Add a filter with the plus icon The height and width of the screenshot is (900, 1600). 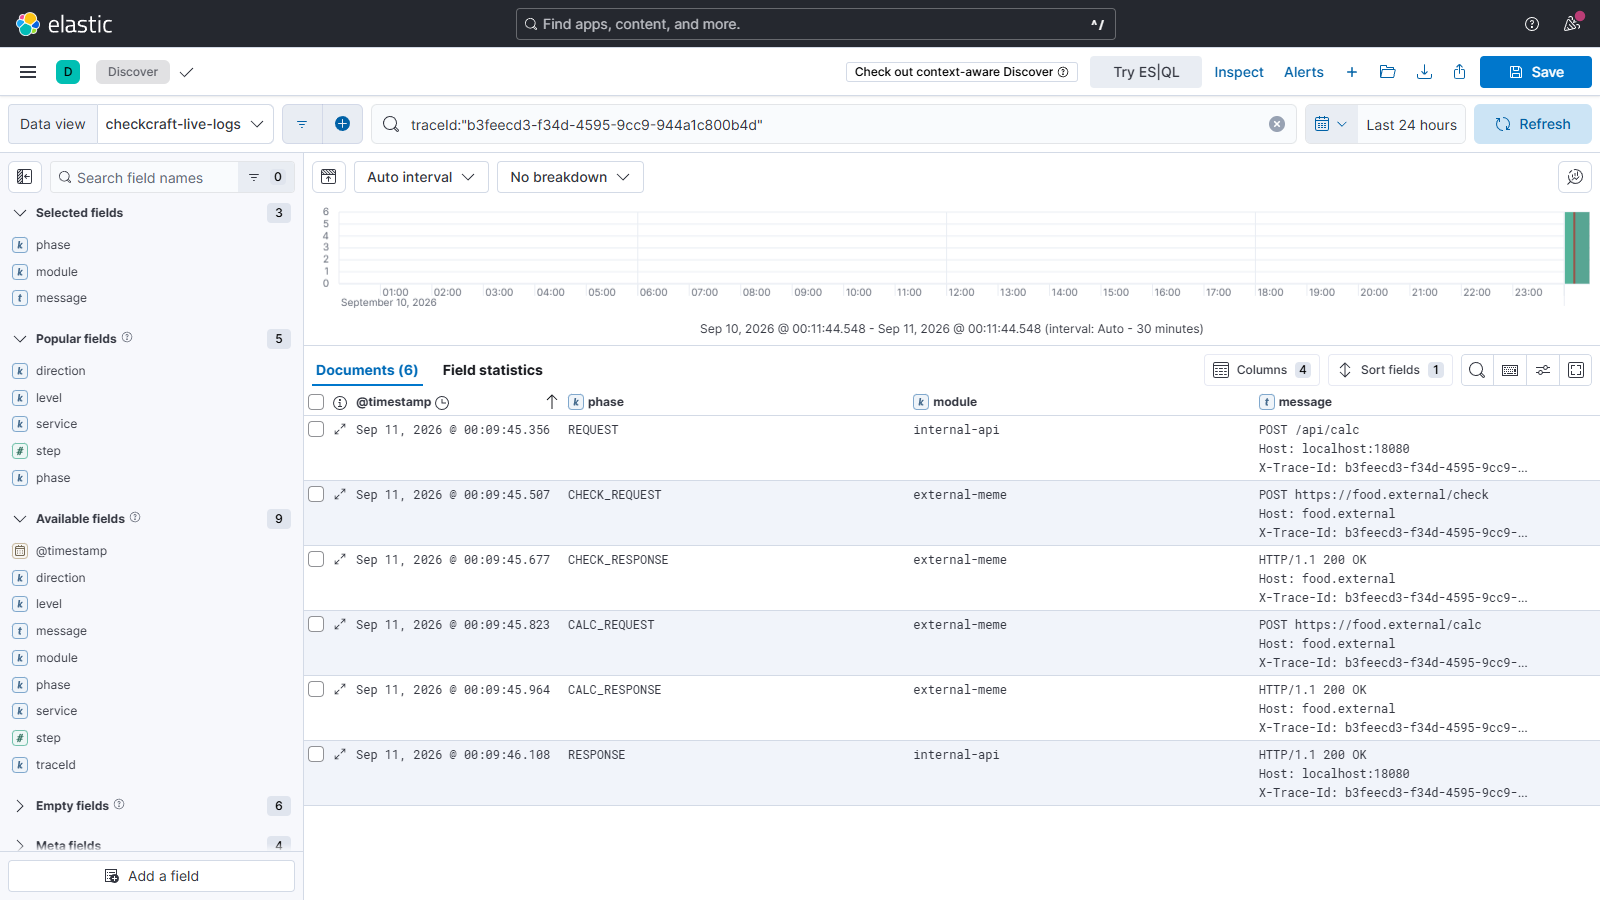pos(342,124)
